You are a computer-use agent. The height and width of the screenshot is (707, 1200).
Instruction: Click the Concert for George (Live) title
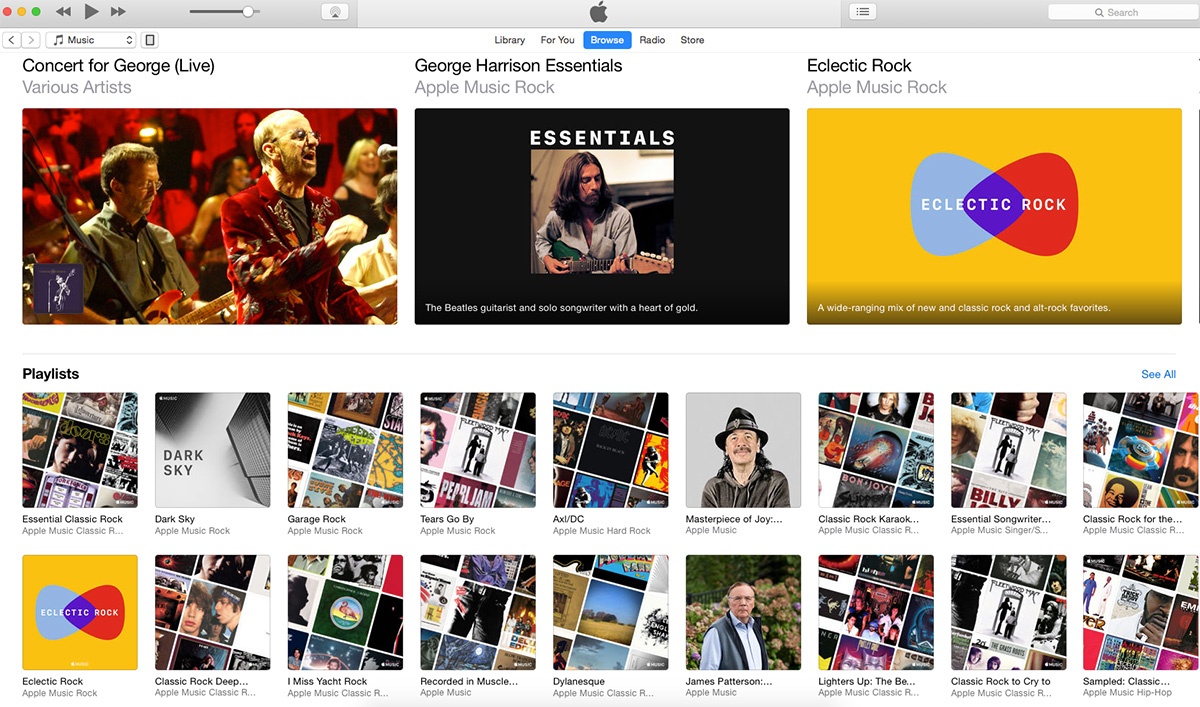pyautogui.click(x=118, y=66)
